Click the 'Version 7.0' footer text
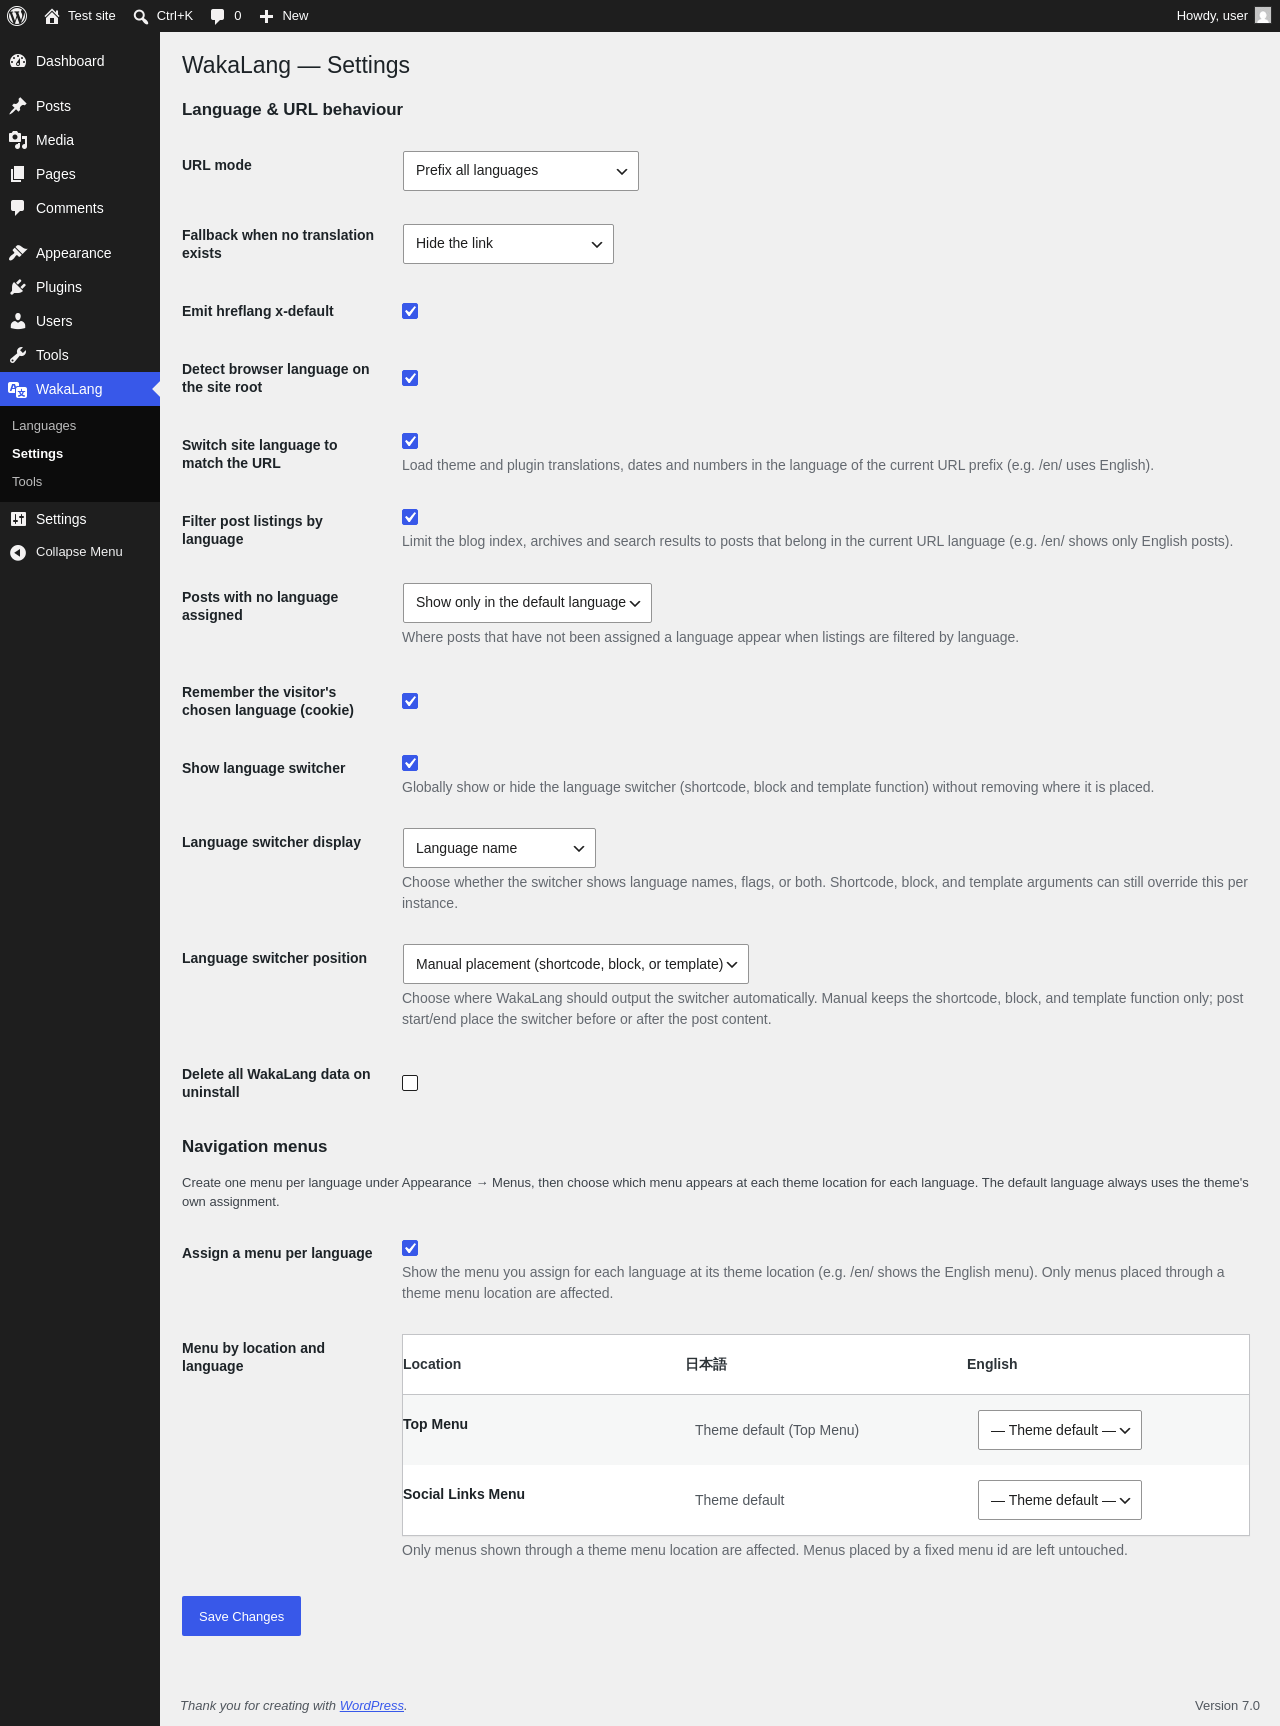The image size is (1280, 1726). pyautogui.click(x=1227, y=1706)
